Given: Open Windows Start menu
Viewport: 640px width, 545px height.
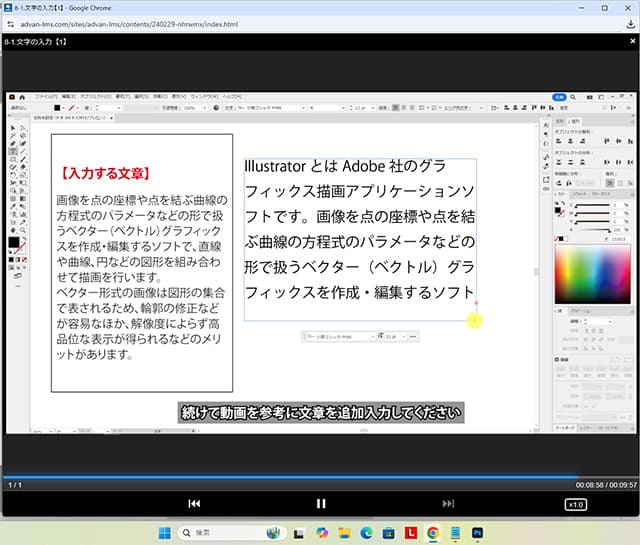Looking at the screenshot, I should 164,533.
